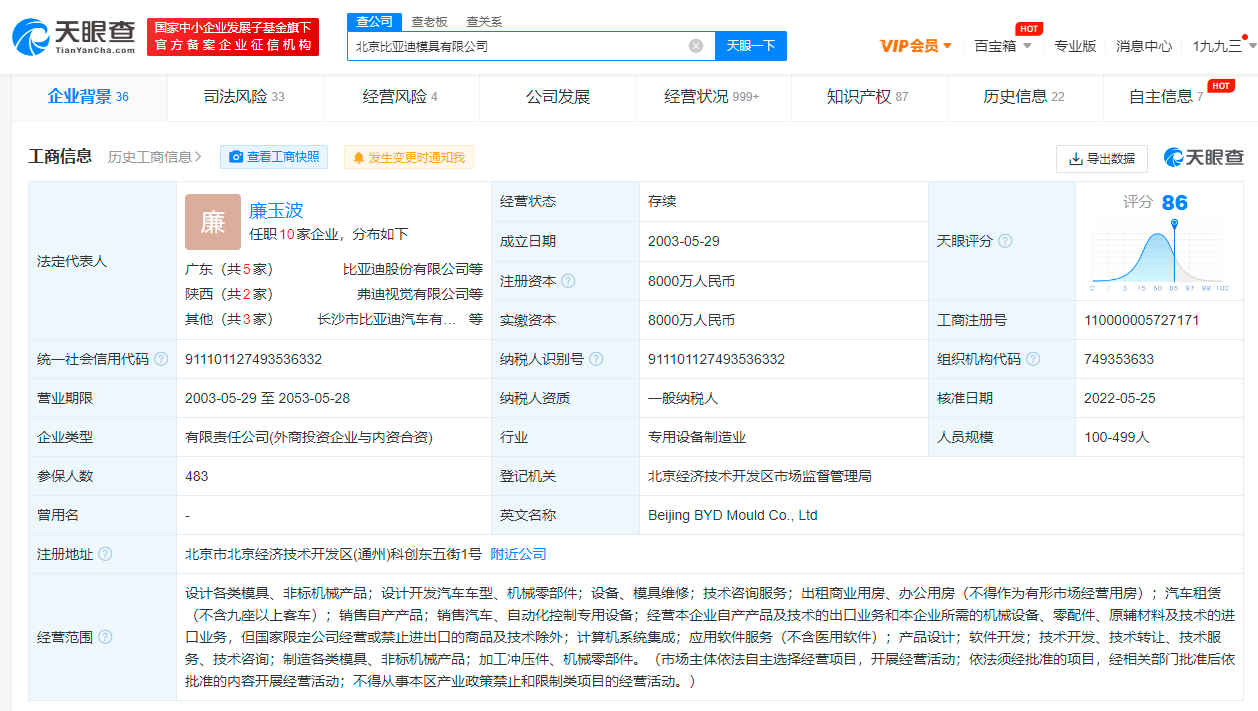This screenshot has width=1258, height=711.
Task: Click the 人员规模 value 100-499人
Action: tap(1117, 437)
